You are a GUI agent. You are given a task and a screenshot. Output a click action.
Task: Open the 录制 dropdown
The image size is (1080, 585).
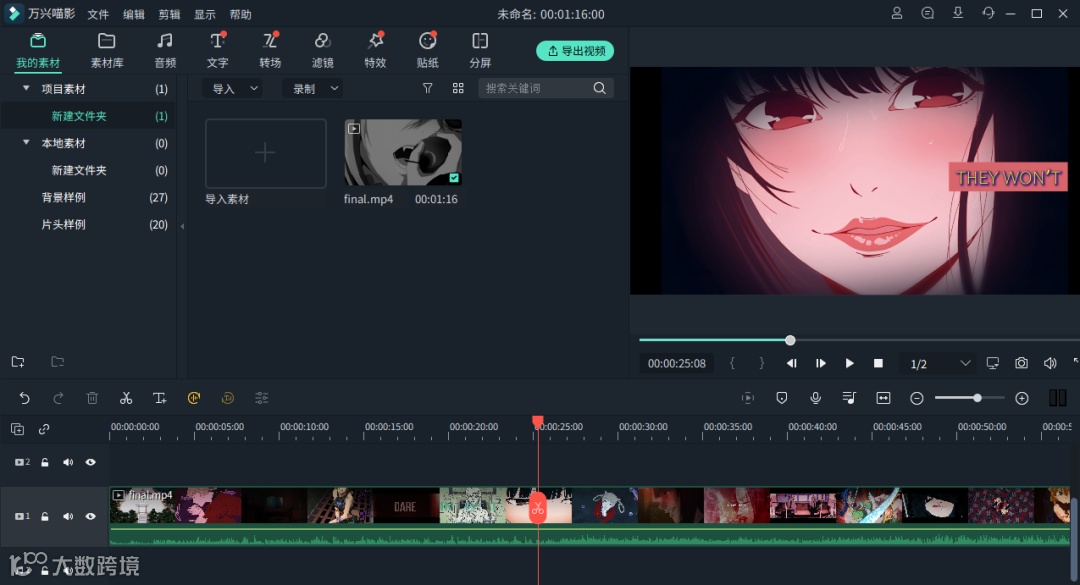[313, 88]
